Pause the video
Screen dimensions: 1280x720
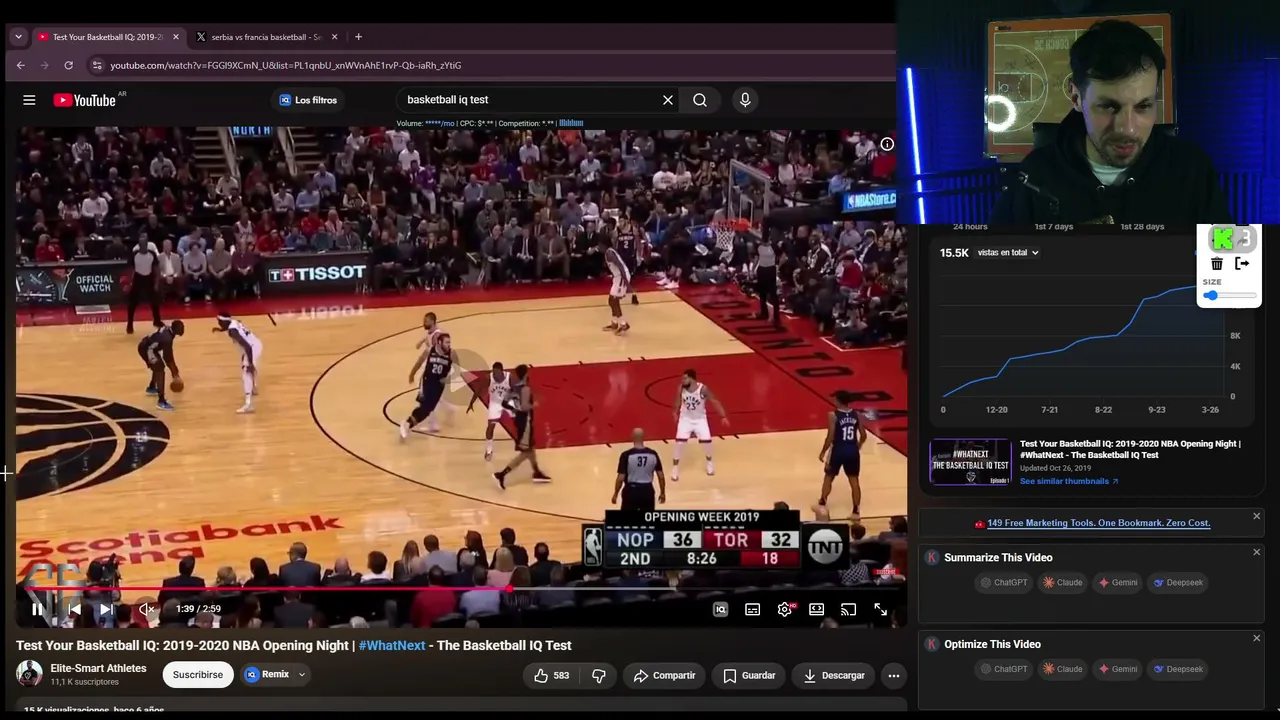tap(38, 609)
